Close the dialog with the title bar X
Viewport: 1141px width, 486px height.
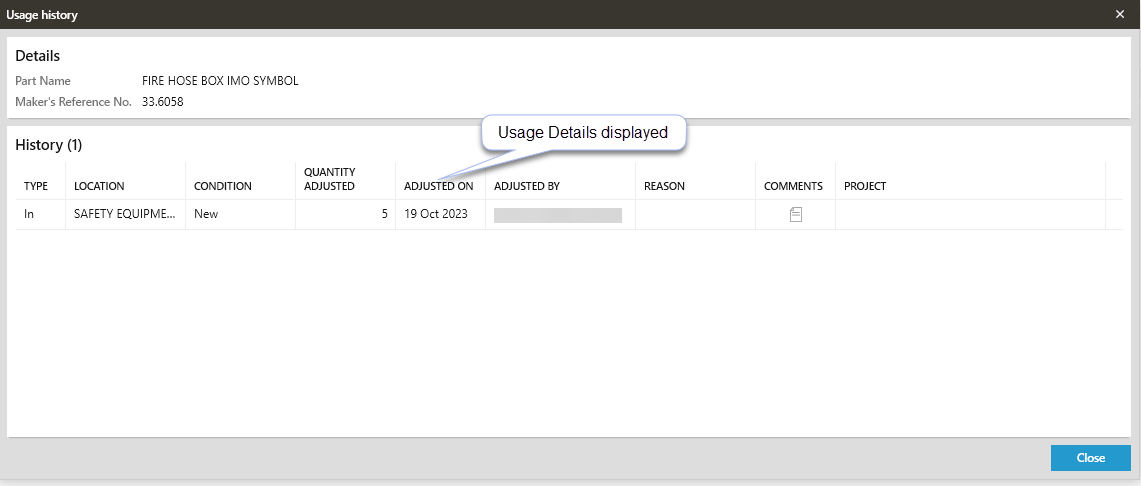pos(1120,15)
